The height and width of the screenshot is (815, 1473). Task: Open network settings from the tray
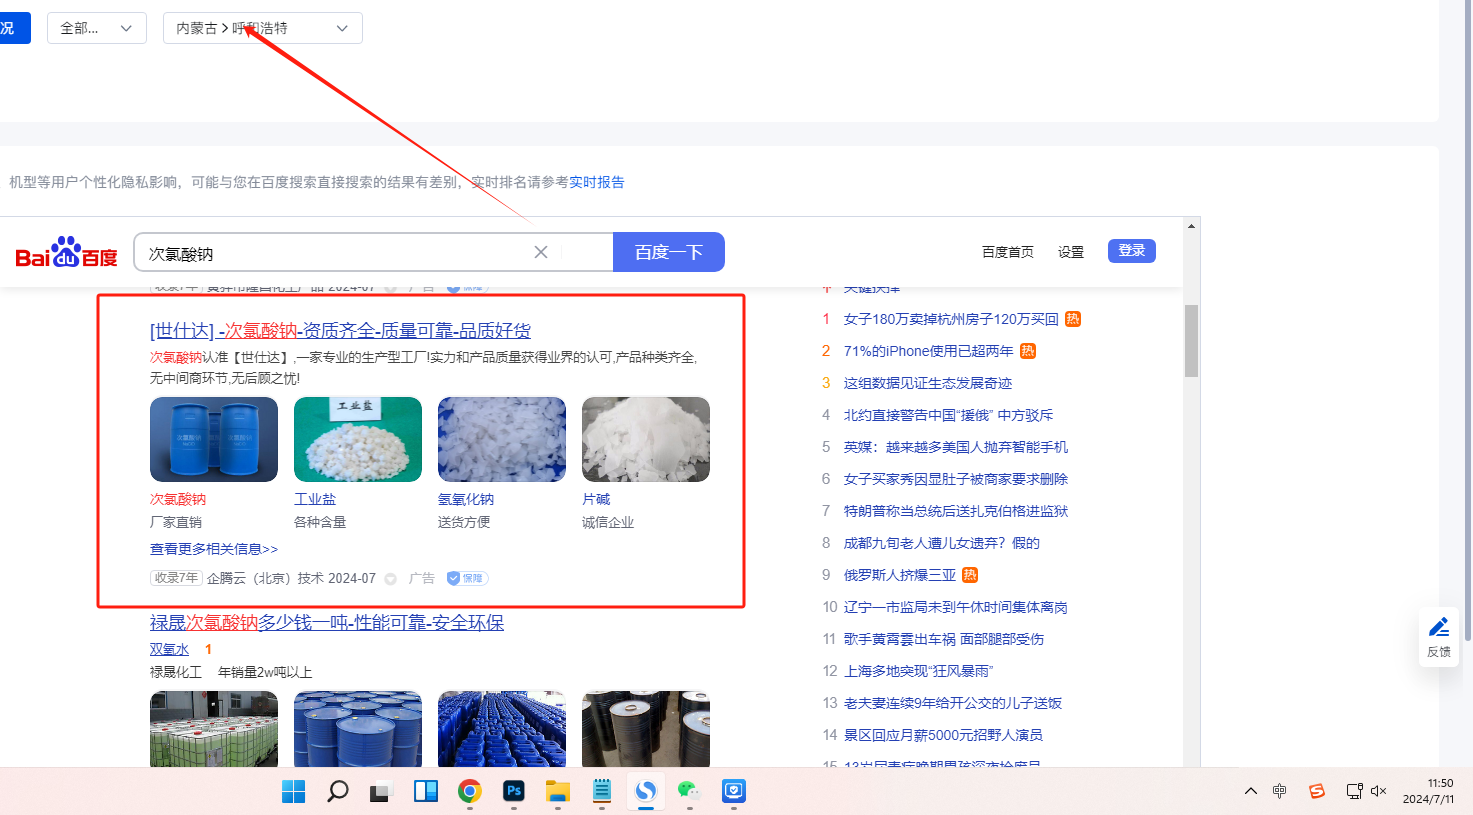point(1355,791)
